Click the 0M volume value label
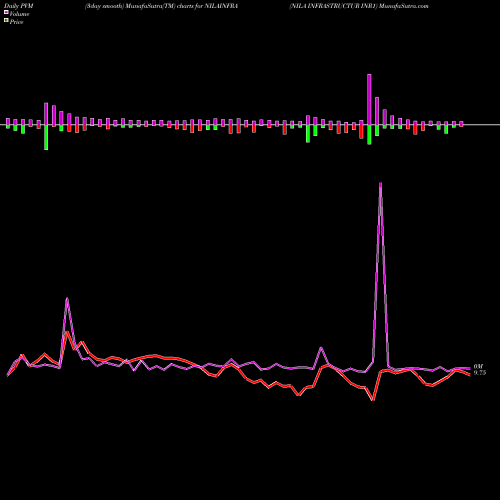500x500 pixels. click(478, 366)
